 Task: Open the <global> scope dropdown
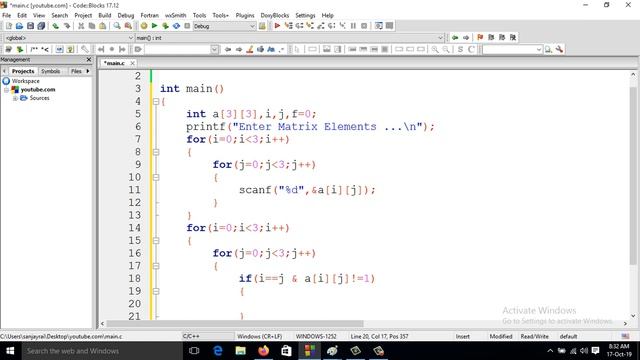click(x=131, y=38)
